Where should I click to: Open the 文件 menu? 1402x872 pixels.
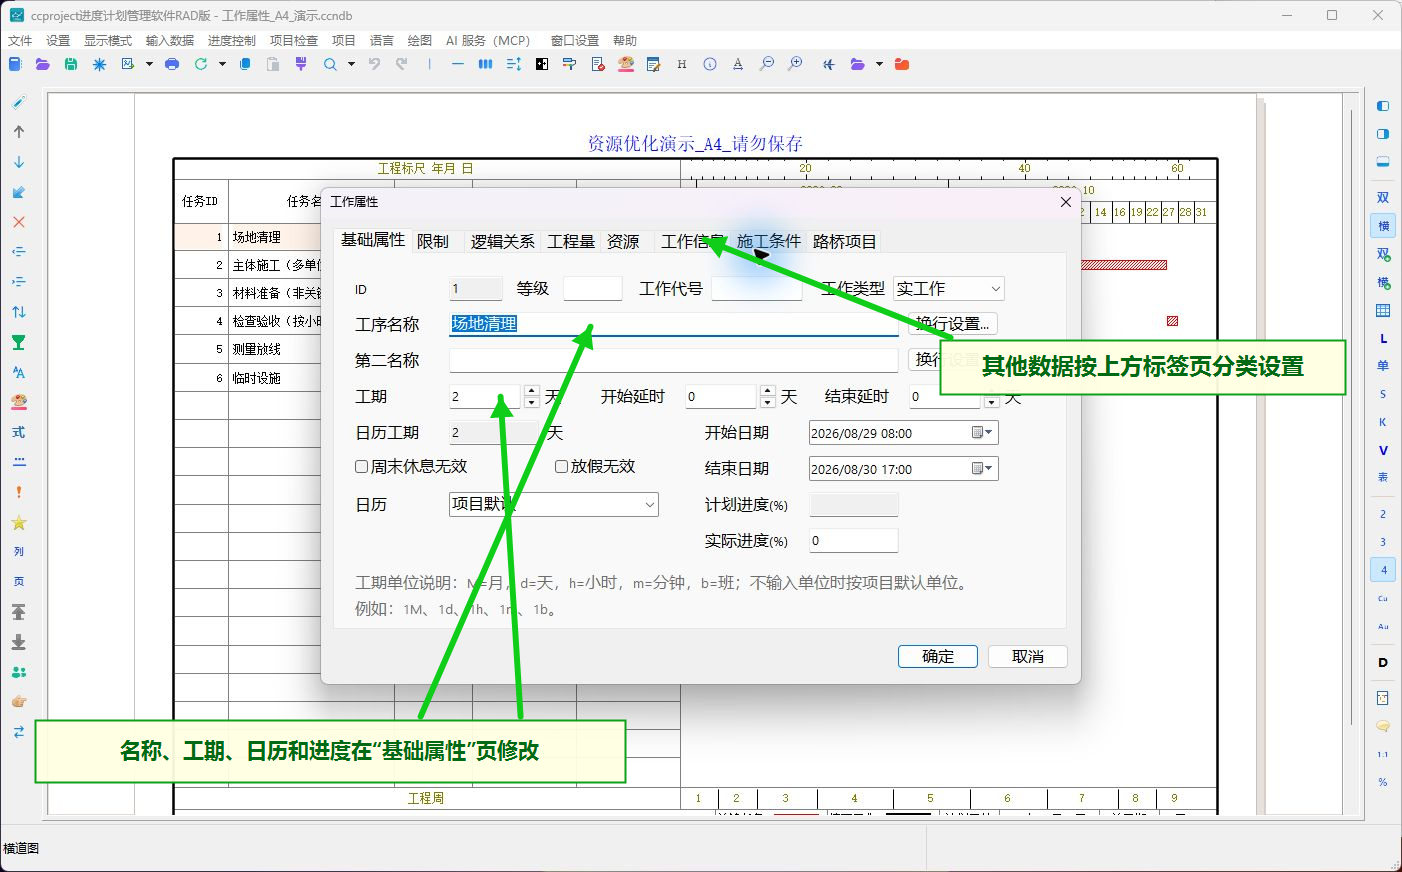click(x=20, y=40)
